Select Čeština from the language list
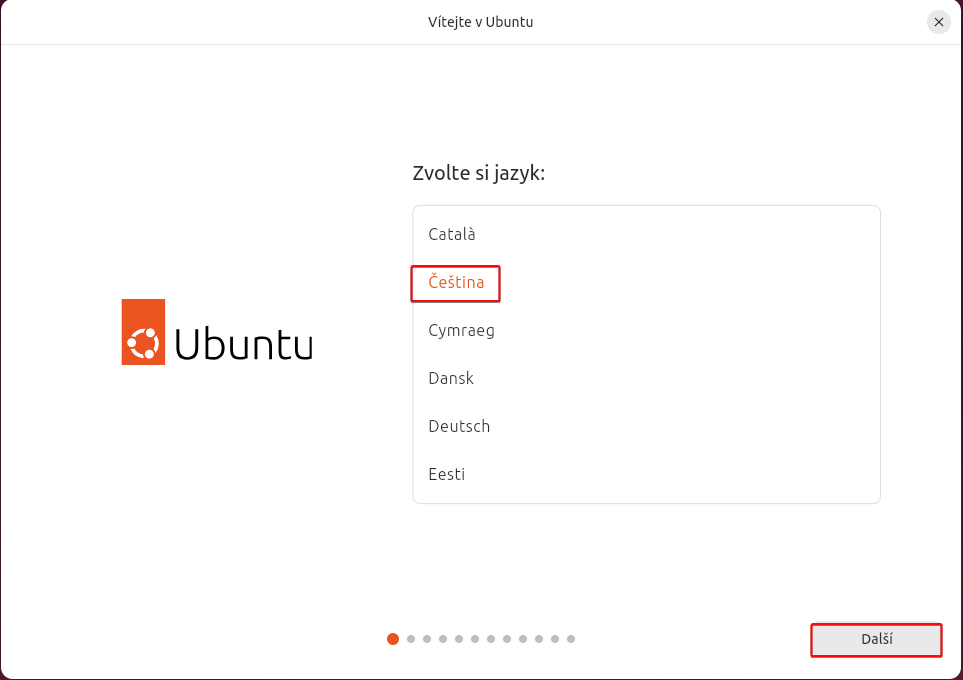This screenshot has width=963, height=680. coord(455,283)
